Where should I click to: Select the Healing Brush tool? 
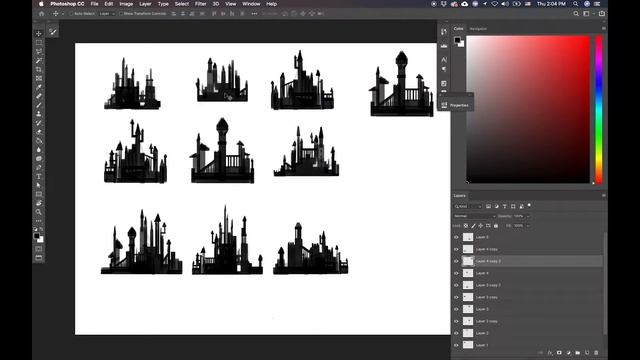click(x=39, y=96)
